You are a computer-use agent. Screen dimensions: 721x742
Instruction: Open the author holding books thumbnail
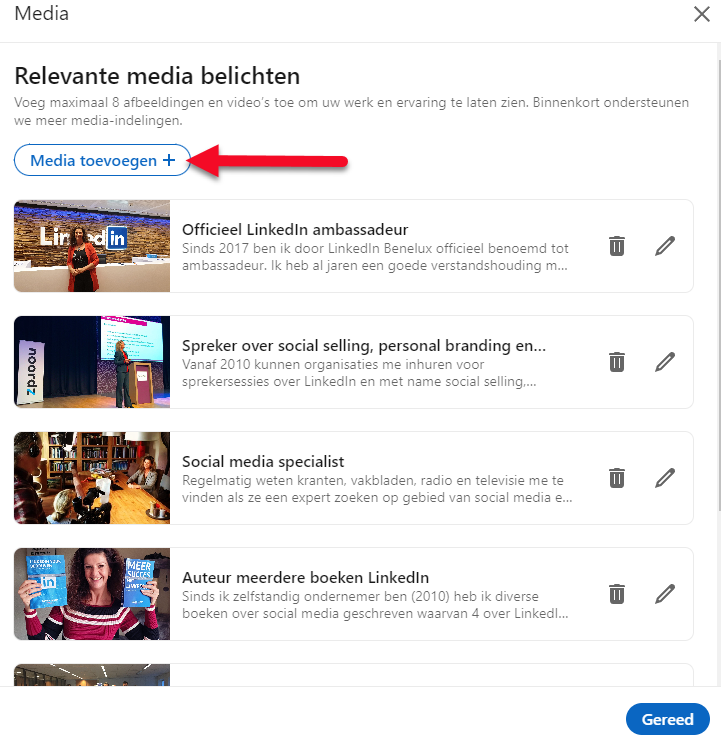[x=92, y=594]
